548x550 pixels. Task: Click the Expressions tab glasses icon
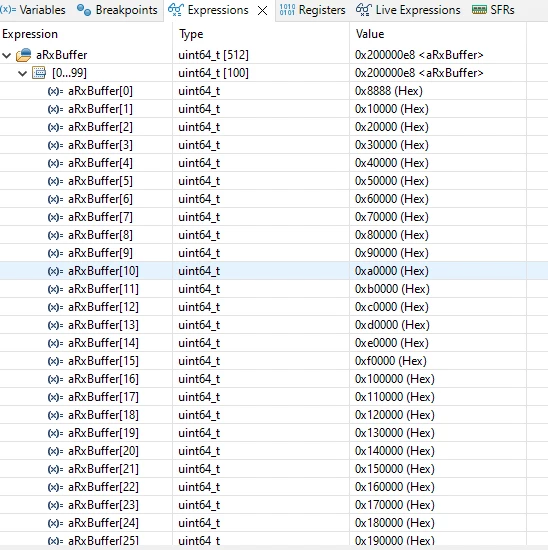point(175,10)
